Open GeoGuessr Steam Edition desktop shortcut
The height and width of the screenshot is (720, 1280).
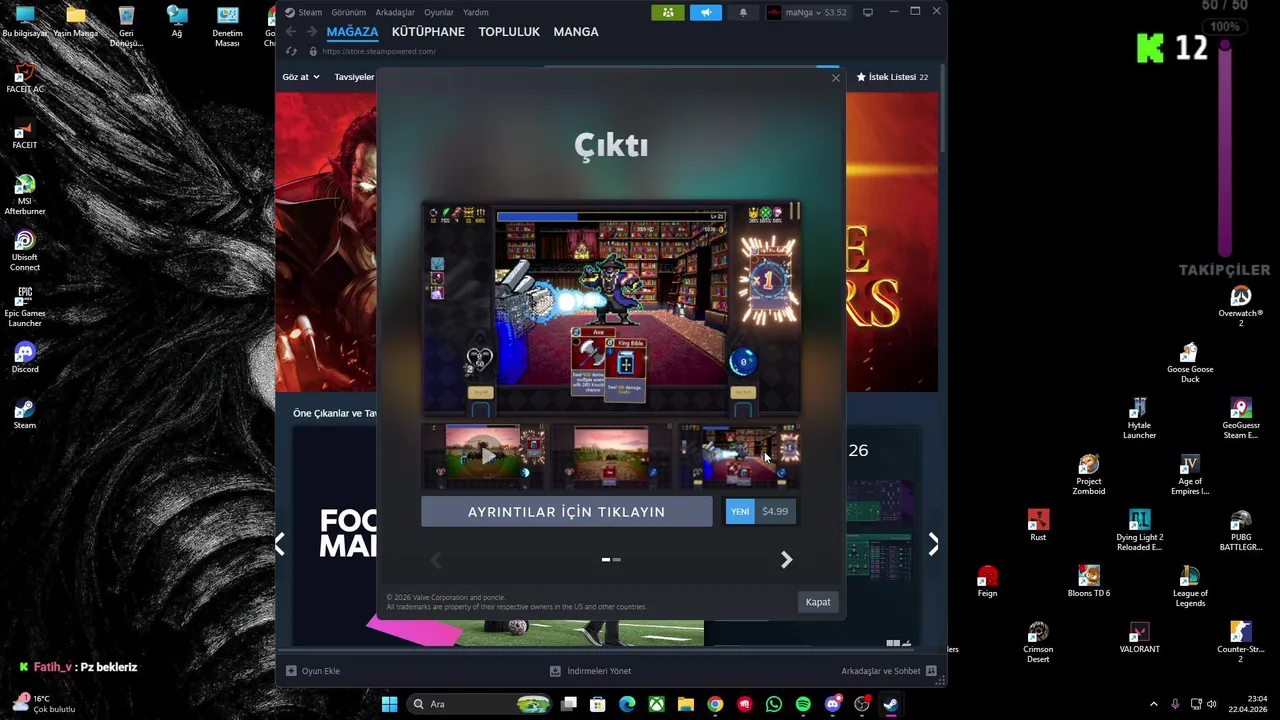click(1240, 418)
